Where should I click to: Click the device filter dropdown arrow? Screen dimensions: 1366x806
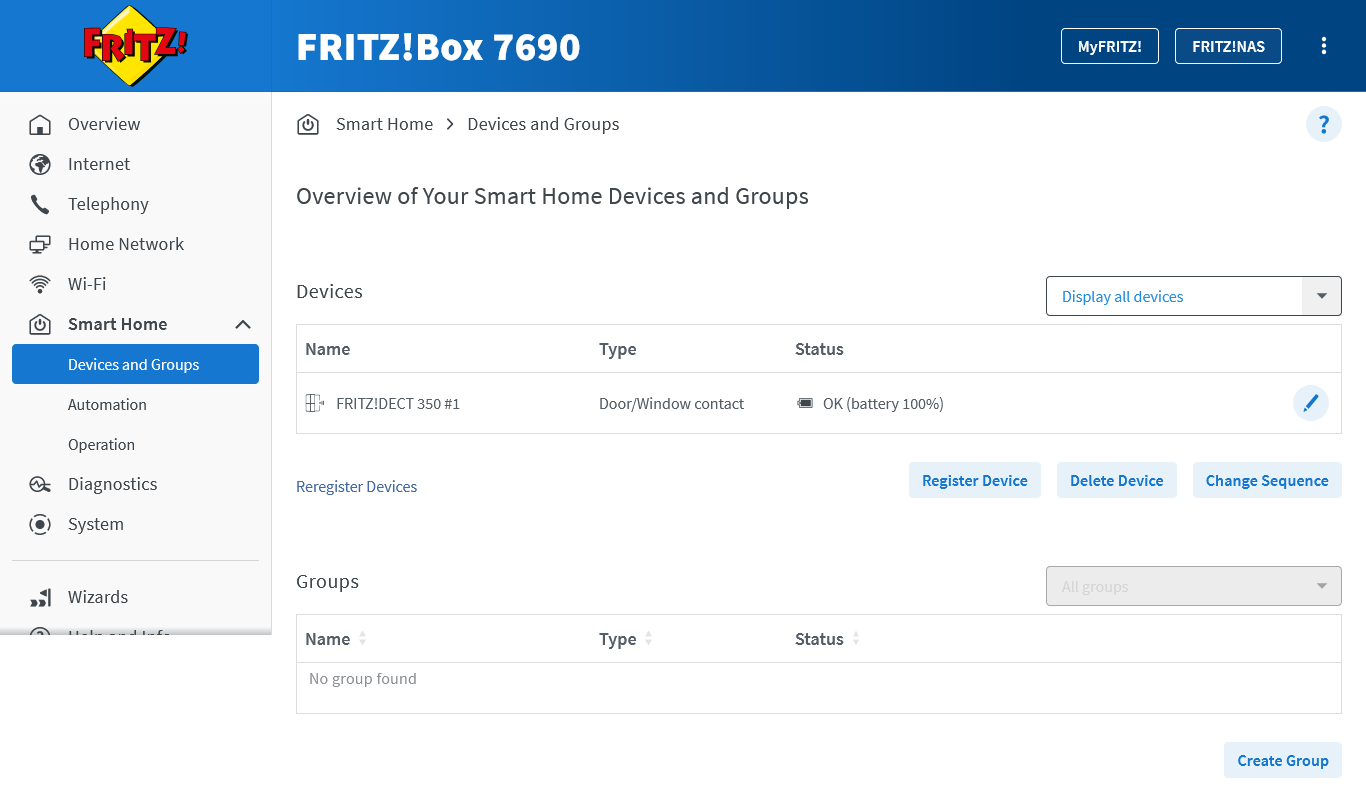tap(1322, 296)
